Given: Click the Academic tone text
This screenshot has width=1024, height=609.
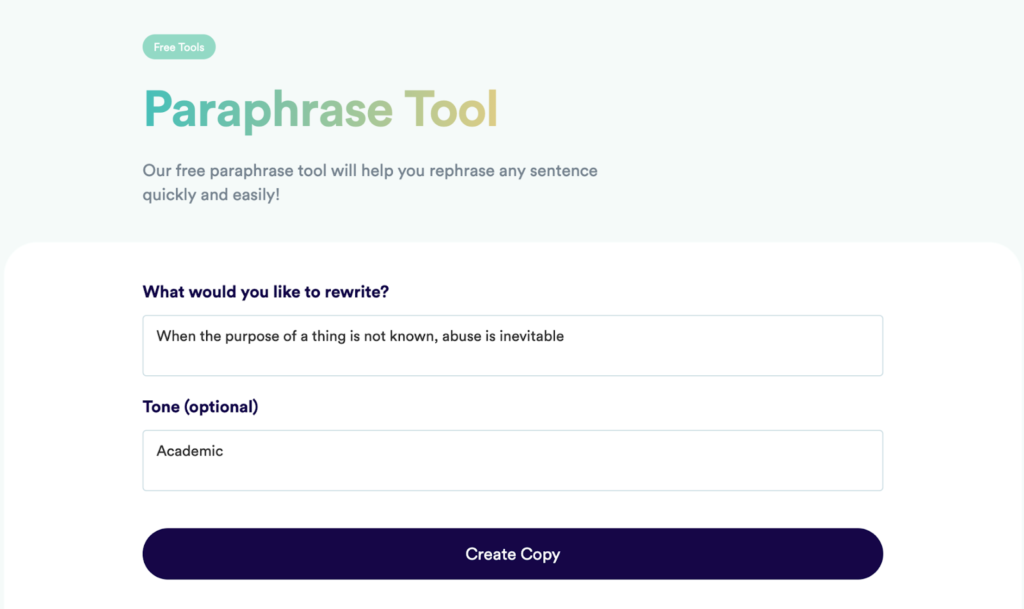Looking at the screenshot, I should [x=189, y=451].
